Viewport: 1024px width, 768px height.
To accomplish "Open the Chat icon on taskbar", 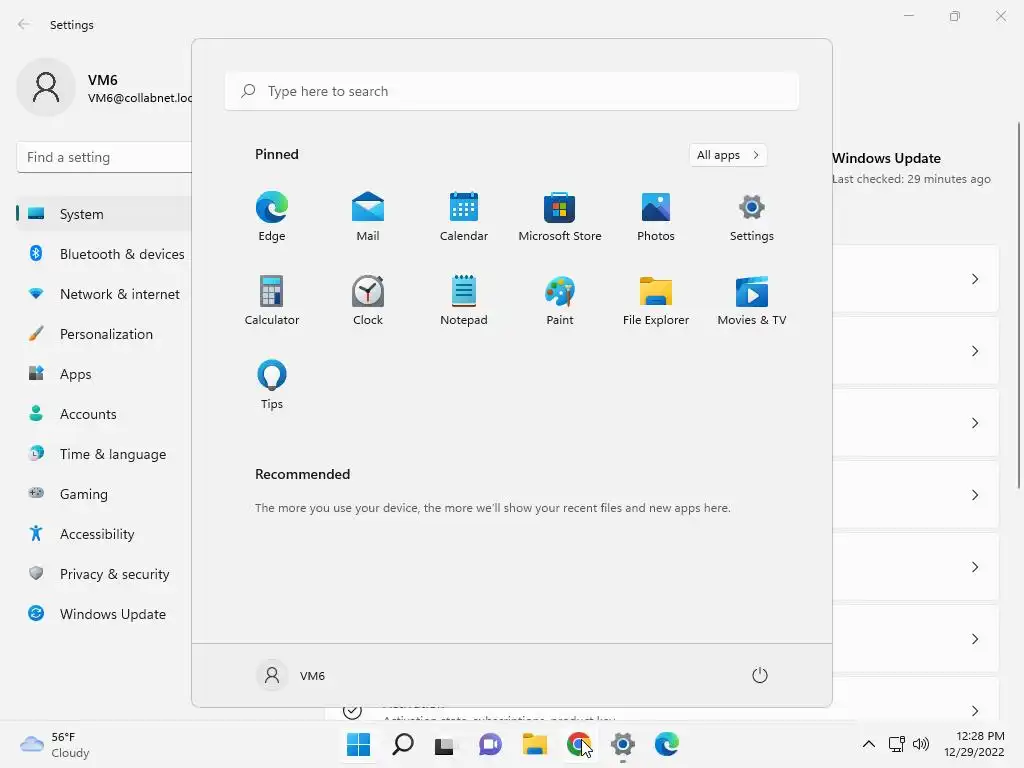I will pyautogui.click(x=490, y=744).
